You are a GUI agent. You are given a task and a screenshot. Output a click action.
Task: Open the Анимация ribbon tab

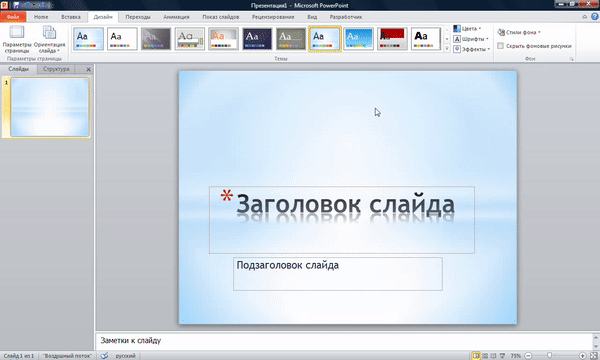point(176,17)
